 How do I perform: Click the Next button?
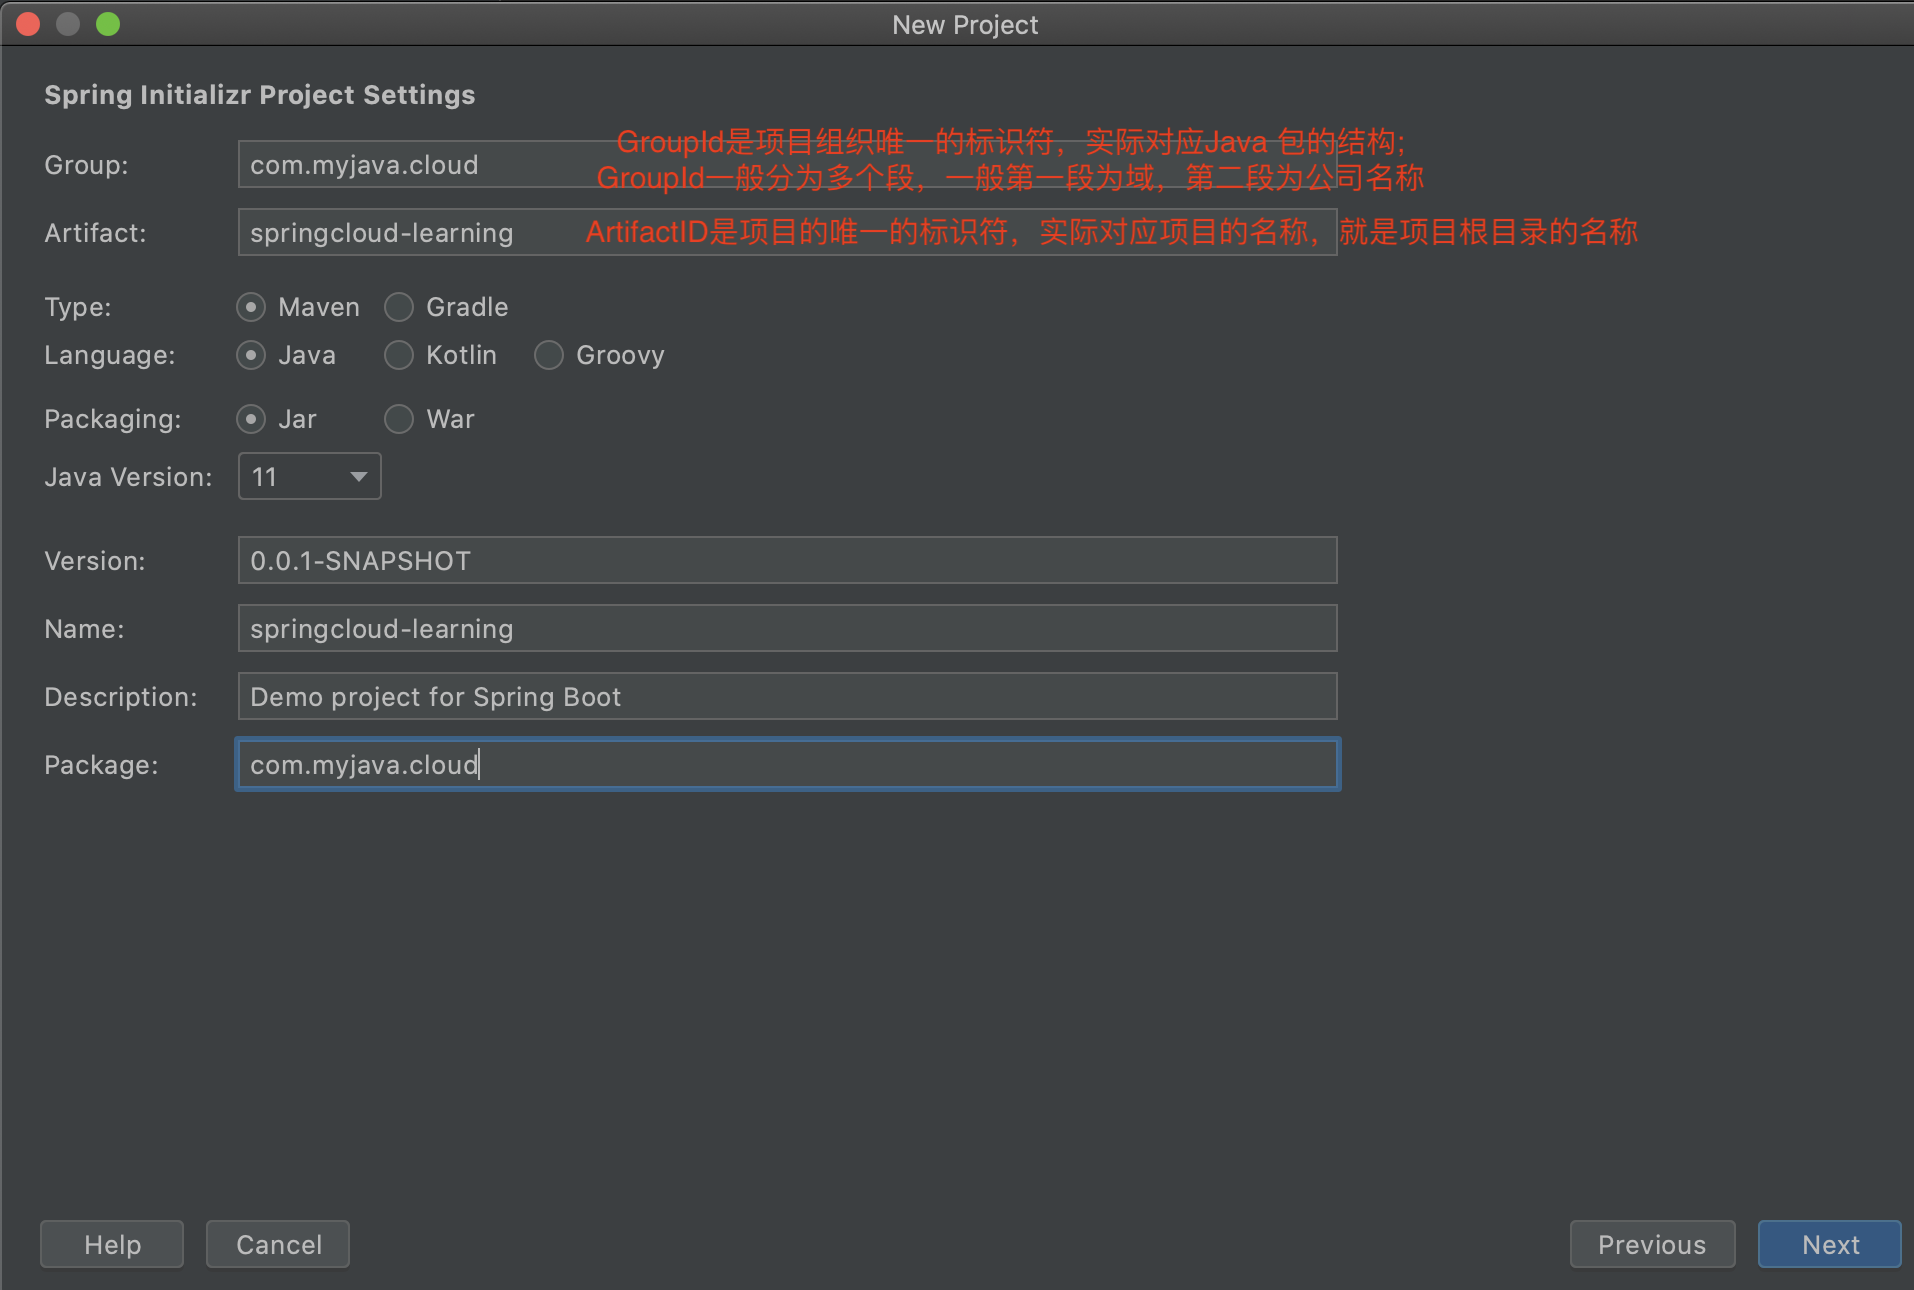point(1829,1244)
